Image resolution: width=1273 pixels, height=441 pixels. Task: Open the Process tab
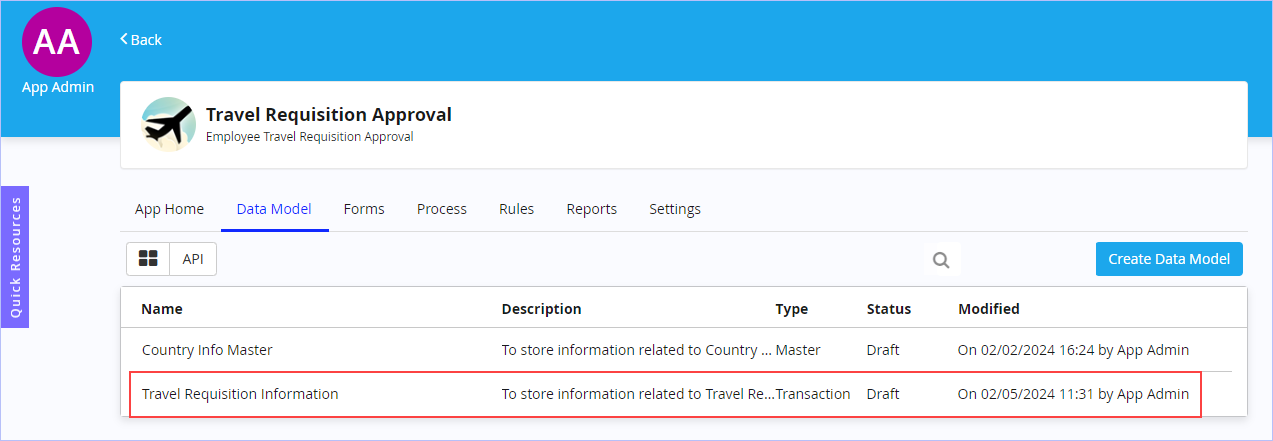pyautogui.click(x=442, y=209)
